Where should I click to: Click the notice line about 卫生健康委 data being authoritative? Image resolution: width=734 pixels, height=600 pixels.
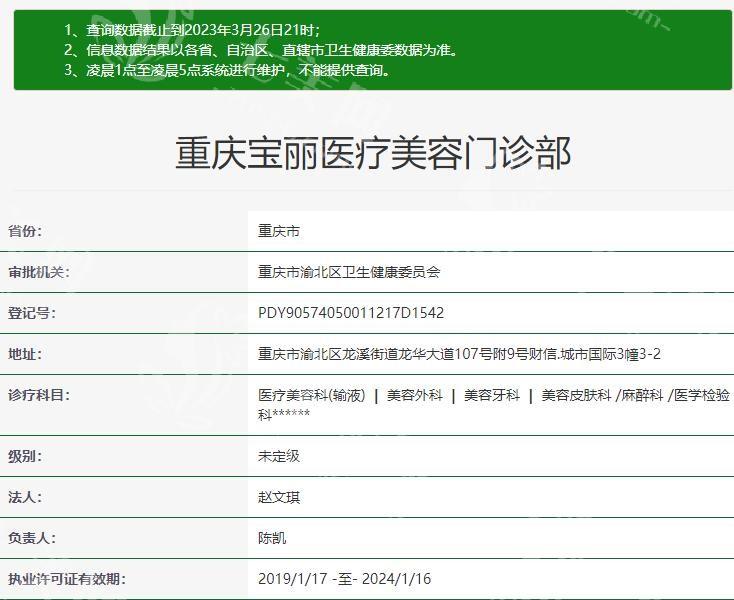tap(260, 50)
